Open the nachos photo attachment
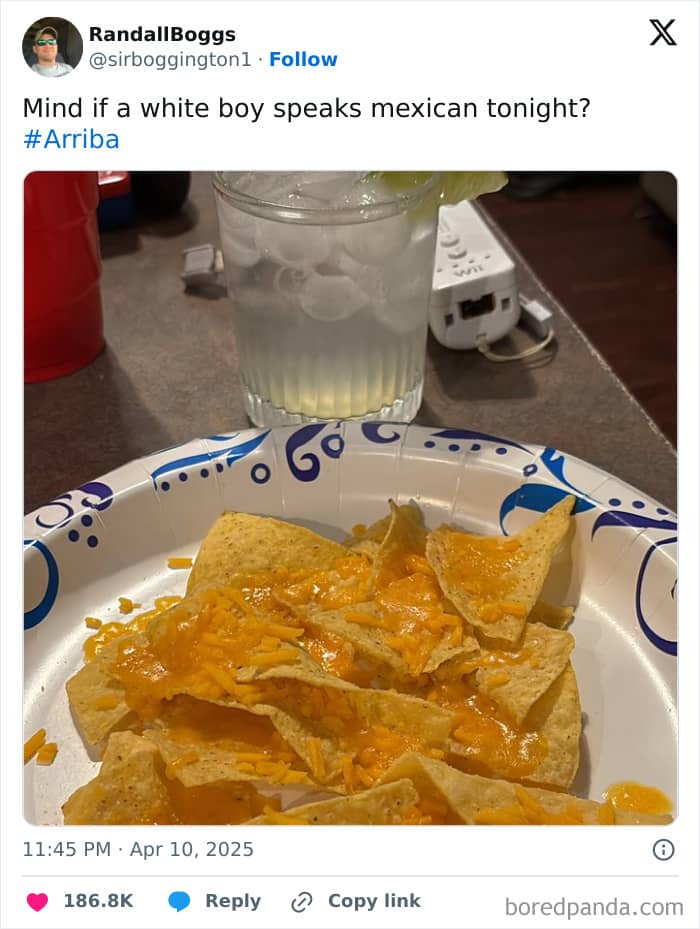700x929 pixels. [x=350, y=498]
